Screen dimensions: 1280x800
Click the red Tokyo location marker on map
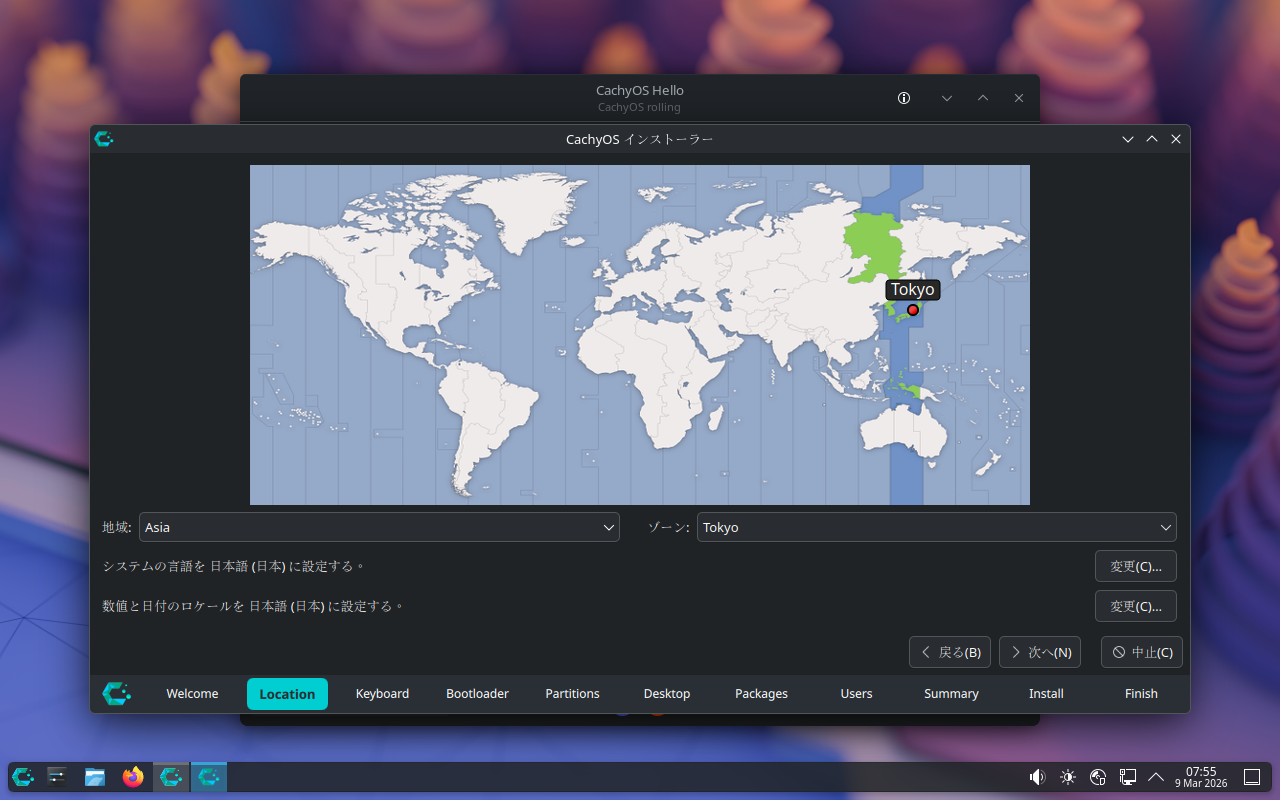(x=913, y=310)
